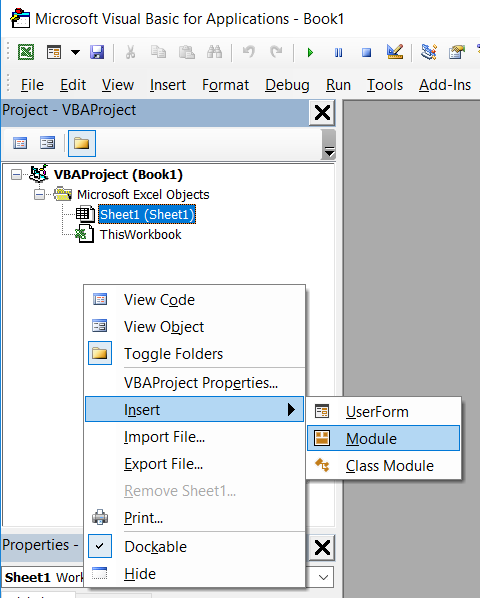Open the Properties object combo box arrow
This screenshot has height=598, width=480.
pyautogui.click(x=323, y=577)
